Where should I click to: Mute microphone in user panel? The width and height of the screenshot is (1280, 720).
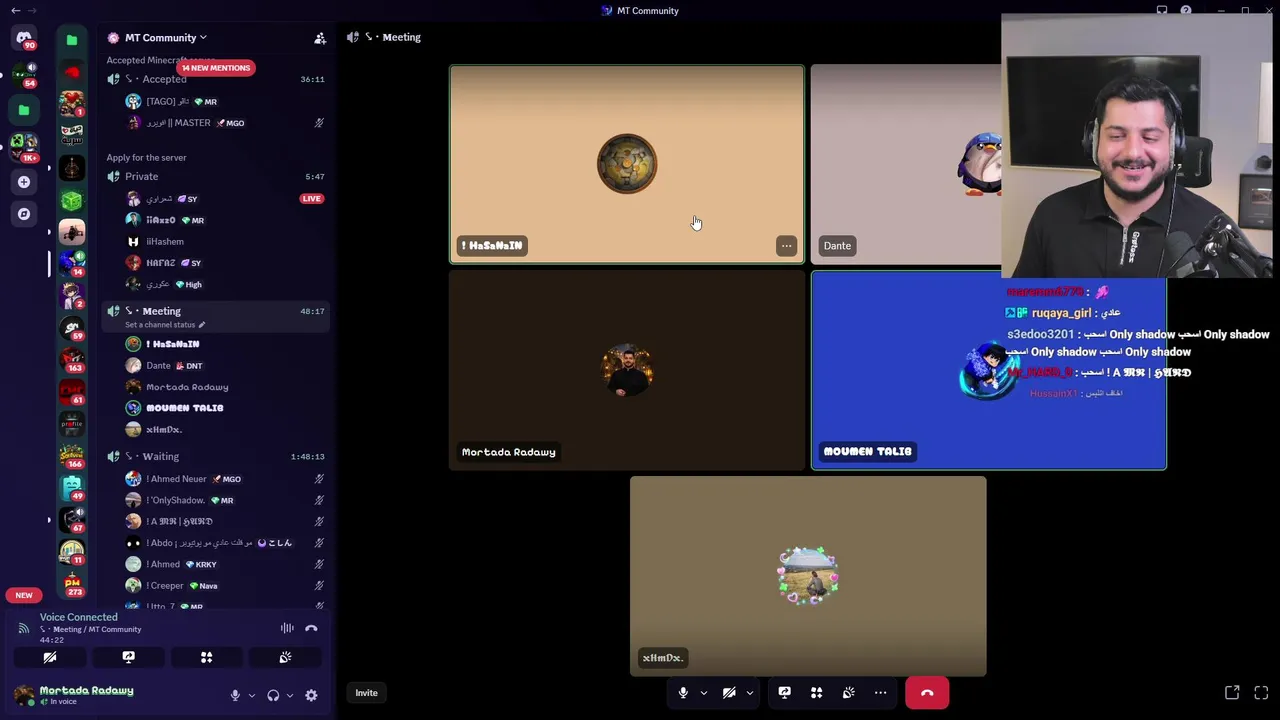pyautogui.click(x=235, y=695)
